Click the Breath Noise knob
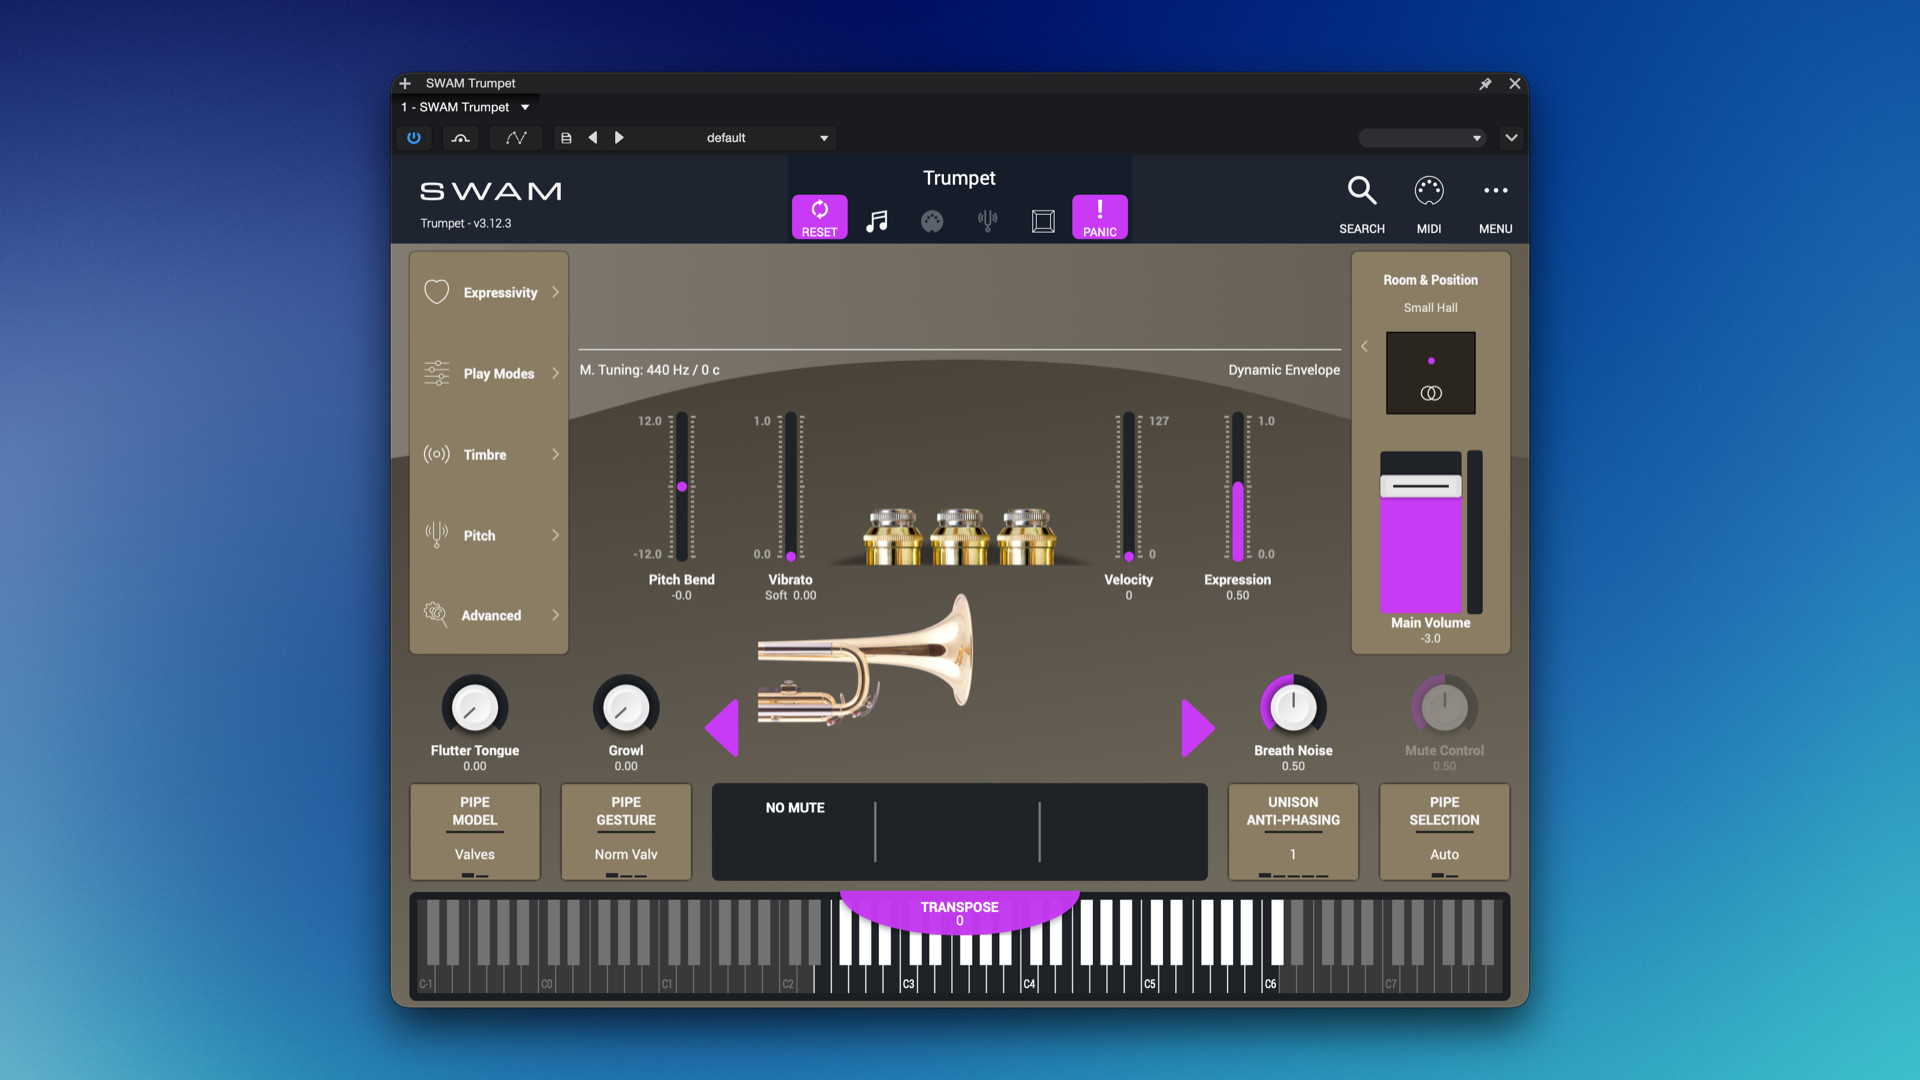The width and height of the screenshot is (1920, 1080). 1293,707
